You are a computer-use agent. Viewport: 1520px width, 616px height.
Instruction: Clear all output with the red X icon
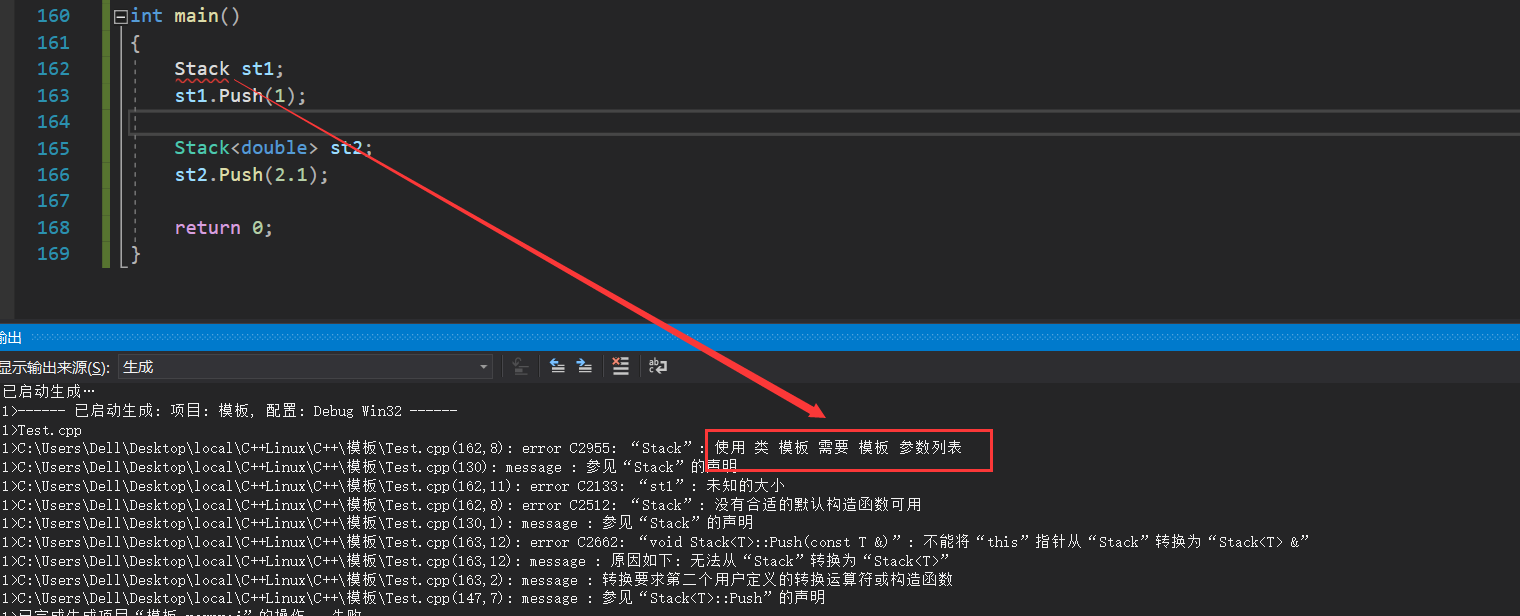[621, 367]
